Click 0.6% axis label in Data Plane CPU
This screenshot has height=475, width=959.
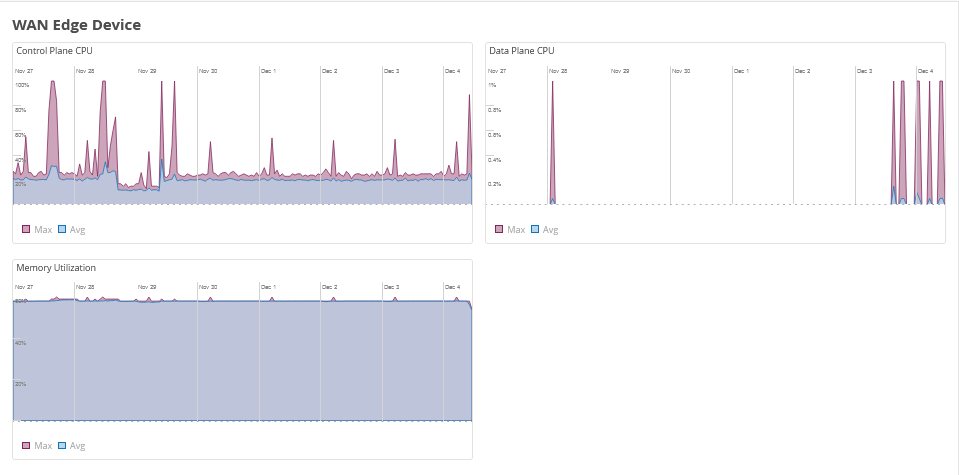[495, 134]
